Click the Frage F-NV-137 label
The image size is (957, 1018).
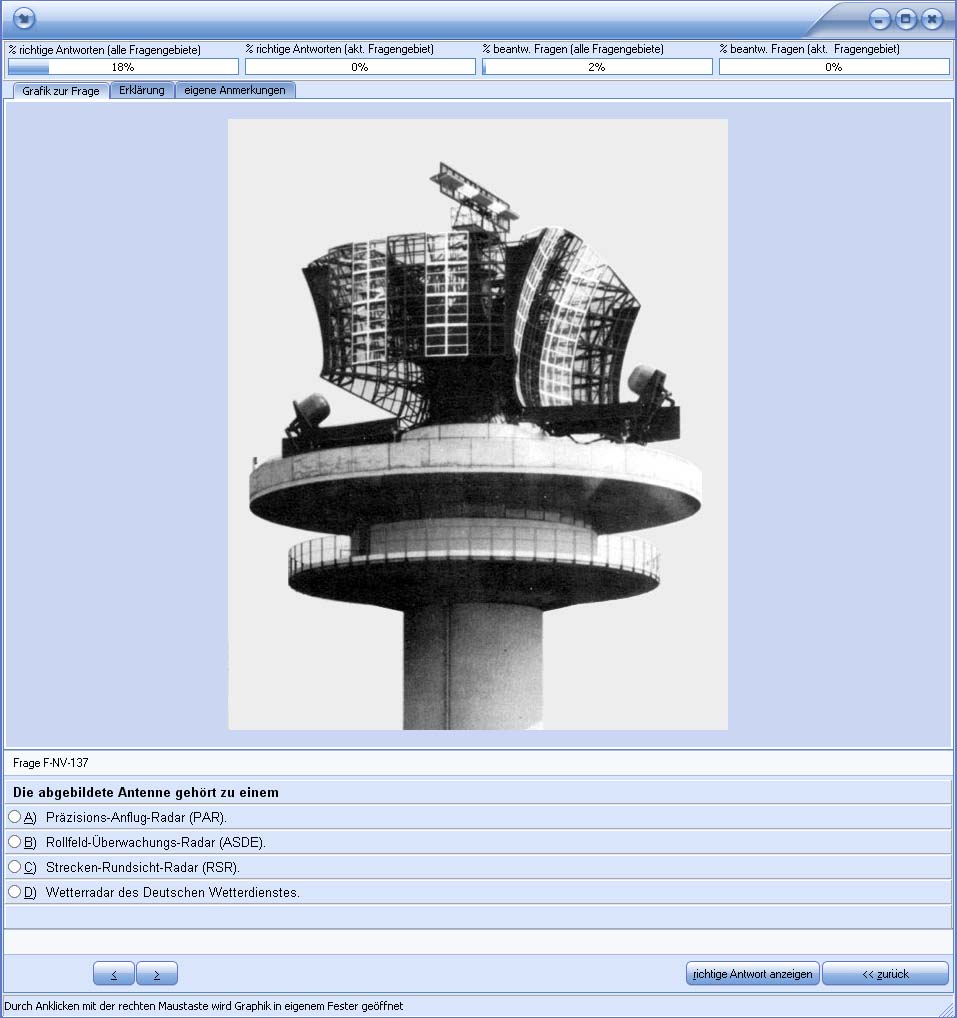coord(51,763)
